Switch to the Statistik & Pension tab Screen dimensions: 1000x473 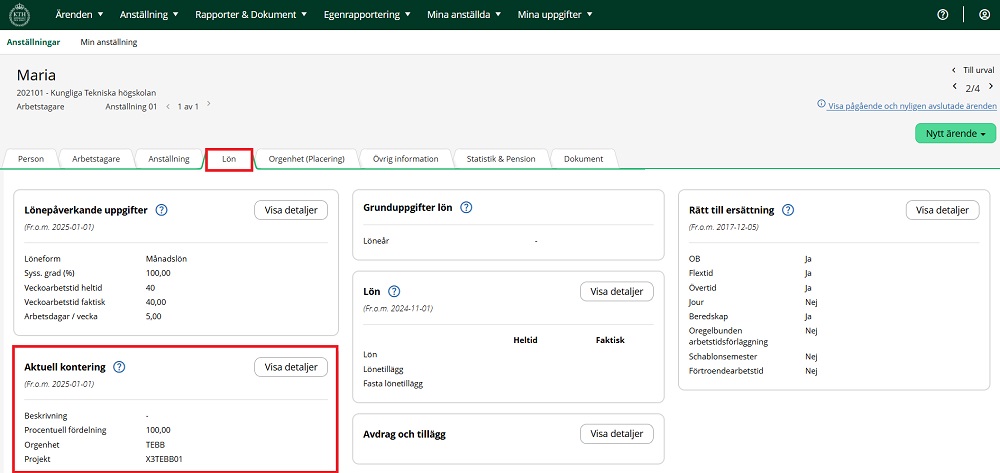coord(500,159)
